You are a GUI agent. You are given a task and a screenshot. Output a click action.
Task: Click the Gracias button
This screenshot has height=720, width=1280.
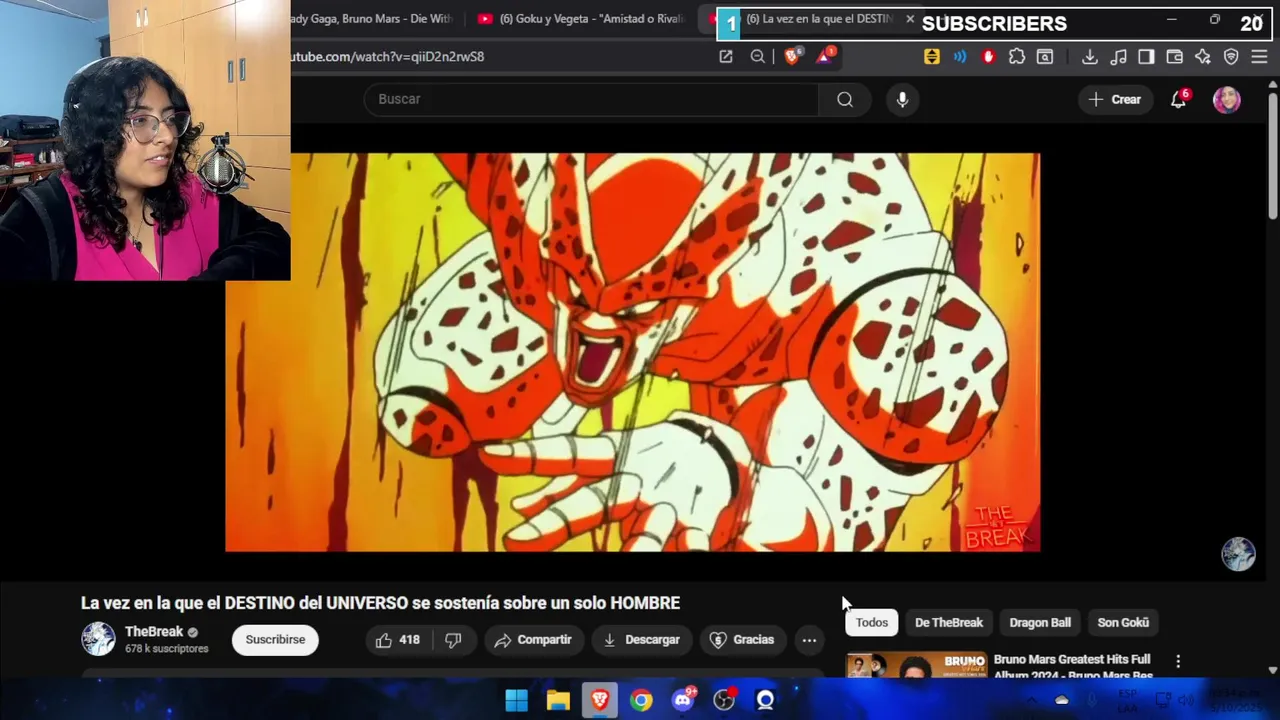tap(742, 640)
